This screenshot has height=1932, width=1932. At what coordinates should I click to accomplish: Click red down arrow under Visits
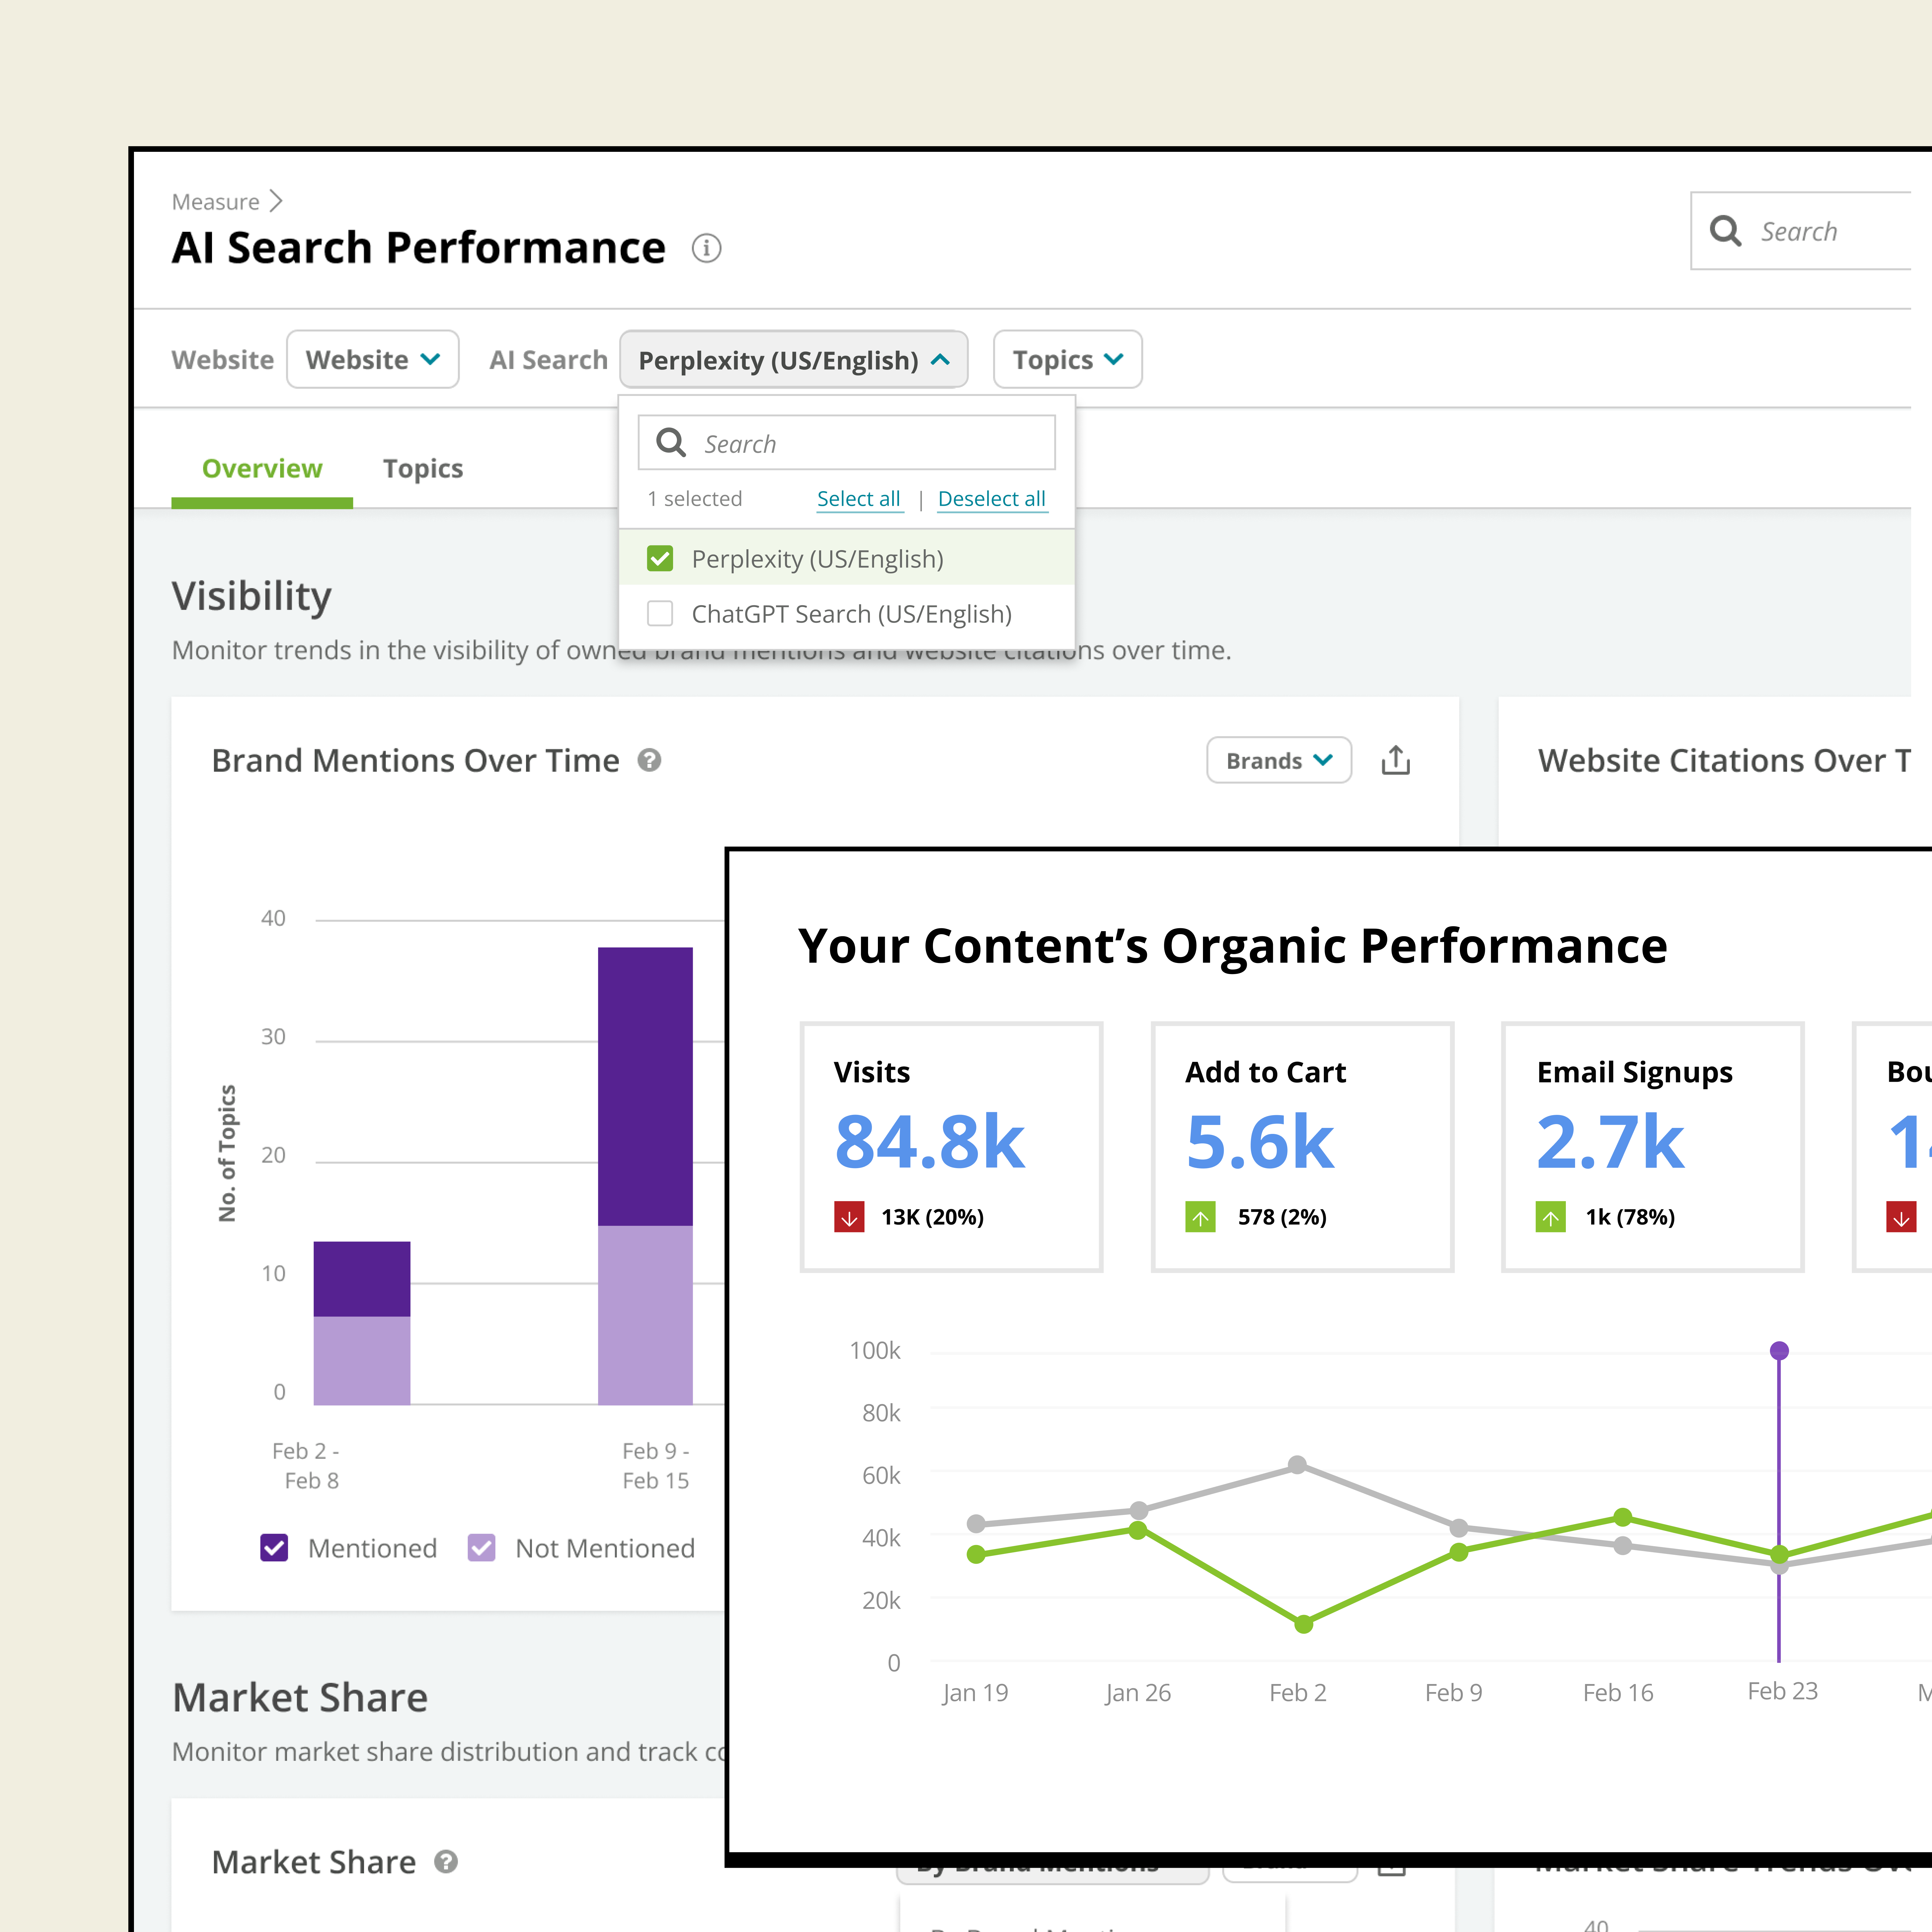[849, 1217]
